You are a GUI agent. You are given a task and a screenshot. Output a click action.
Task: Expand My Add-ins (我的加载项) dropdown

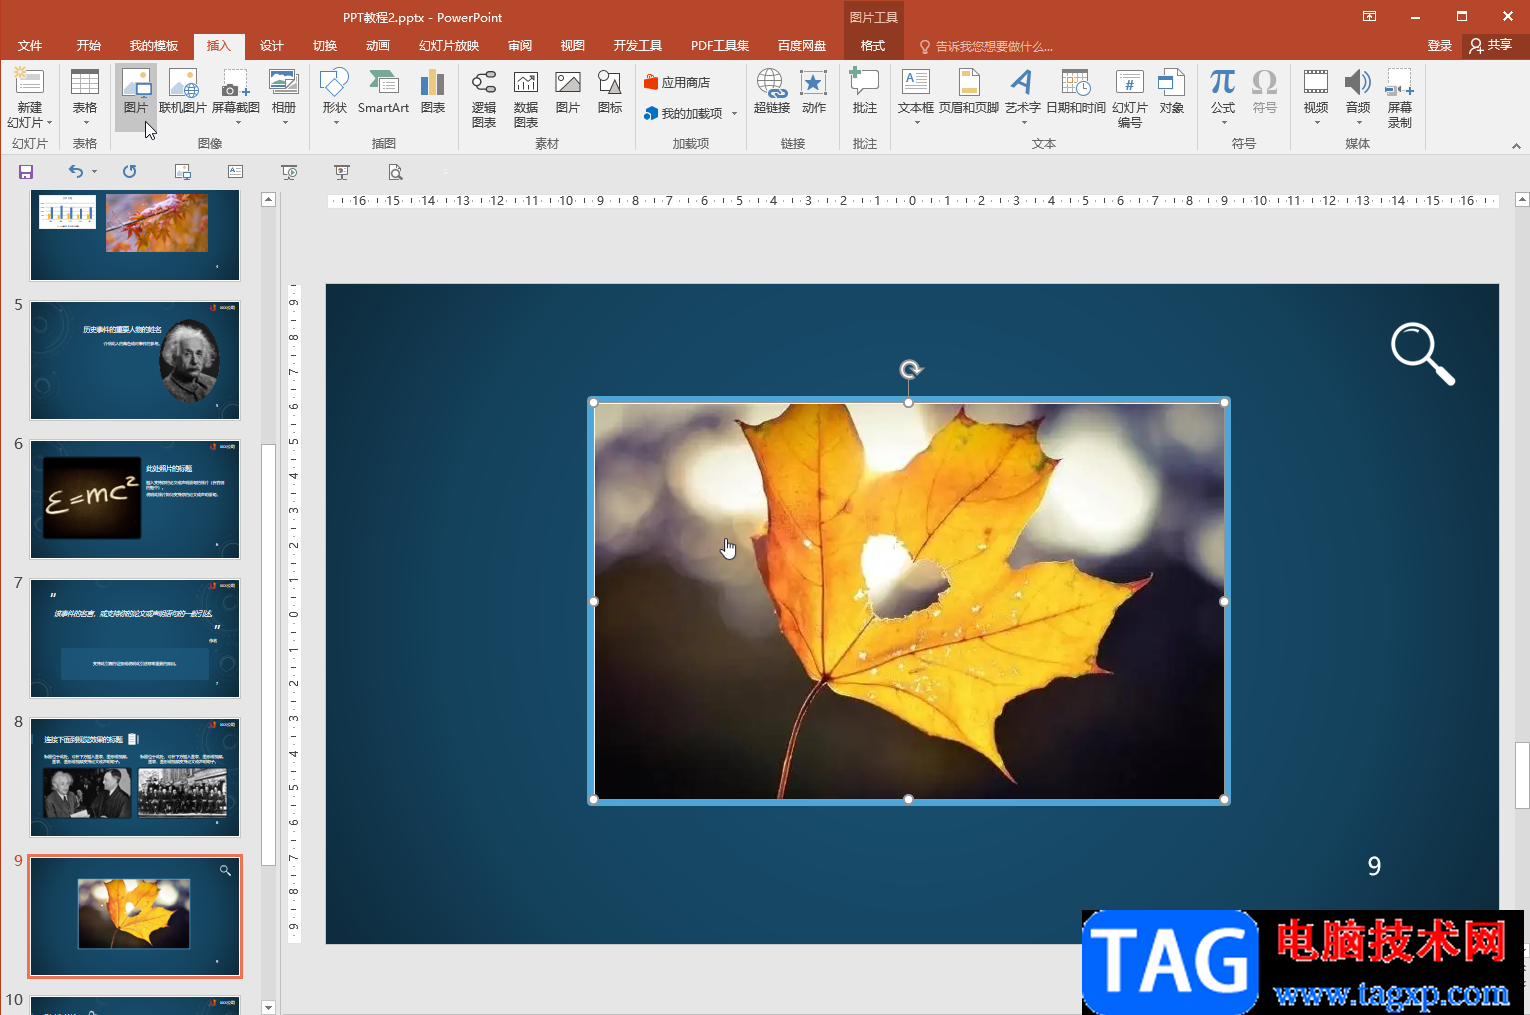point(734,114)
